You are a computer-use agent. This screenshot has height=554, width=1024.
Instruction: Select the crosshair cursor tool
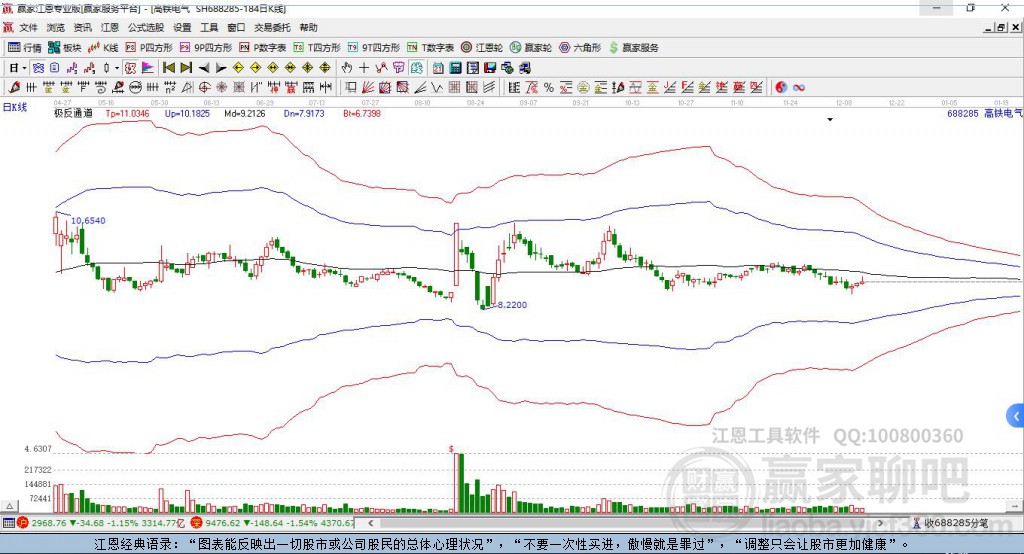[364, 68]
